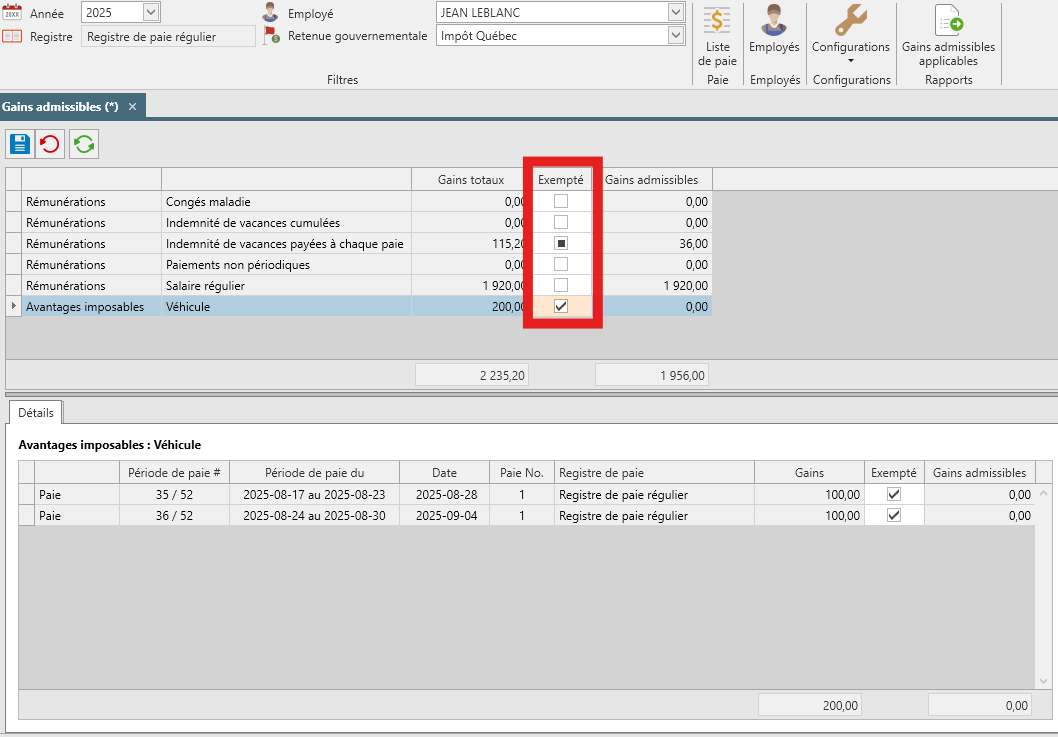Close the Gains admissibles tab

coord(132,107)
